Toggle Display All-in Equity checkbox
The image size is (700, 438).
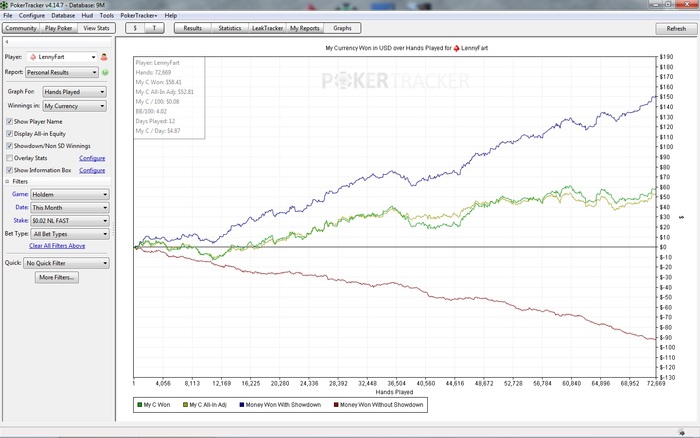click(x=9, y=133)
